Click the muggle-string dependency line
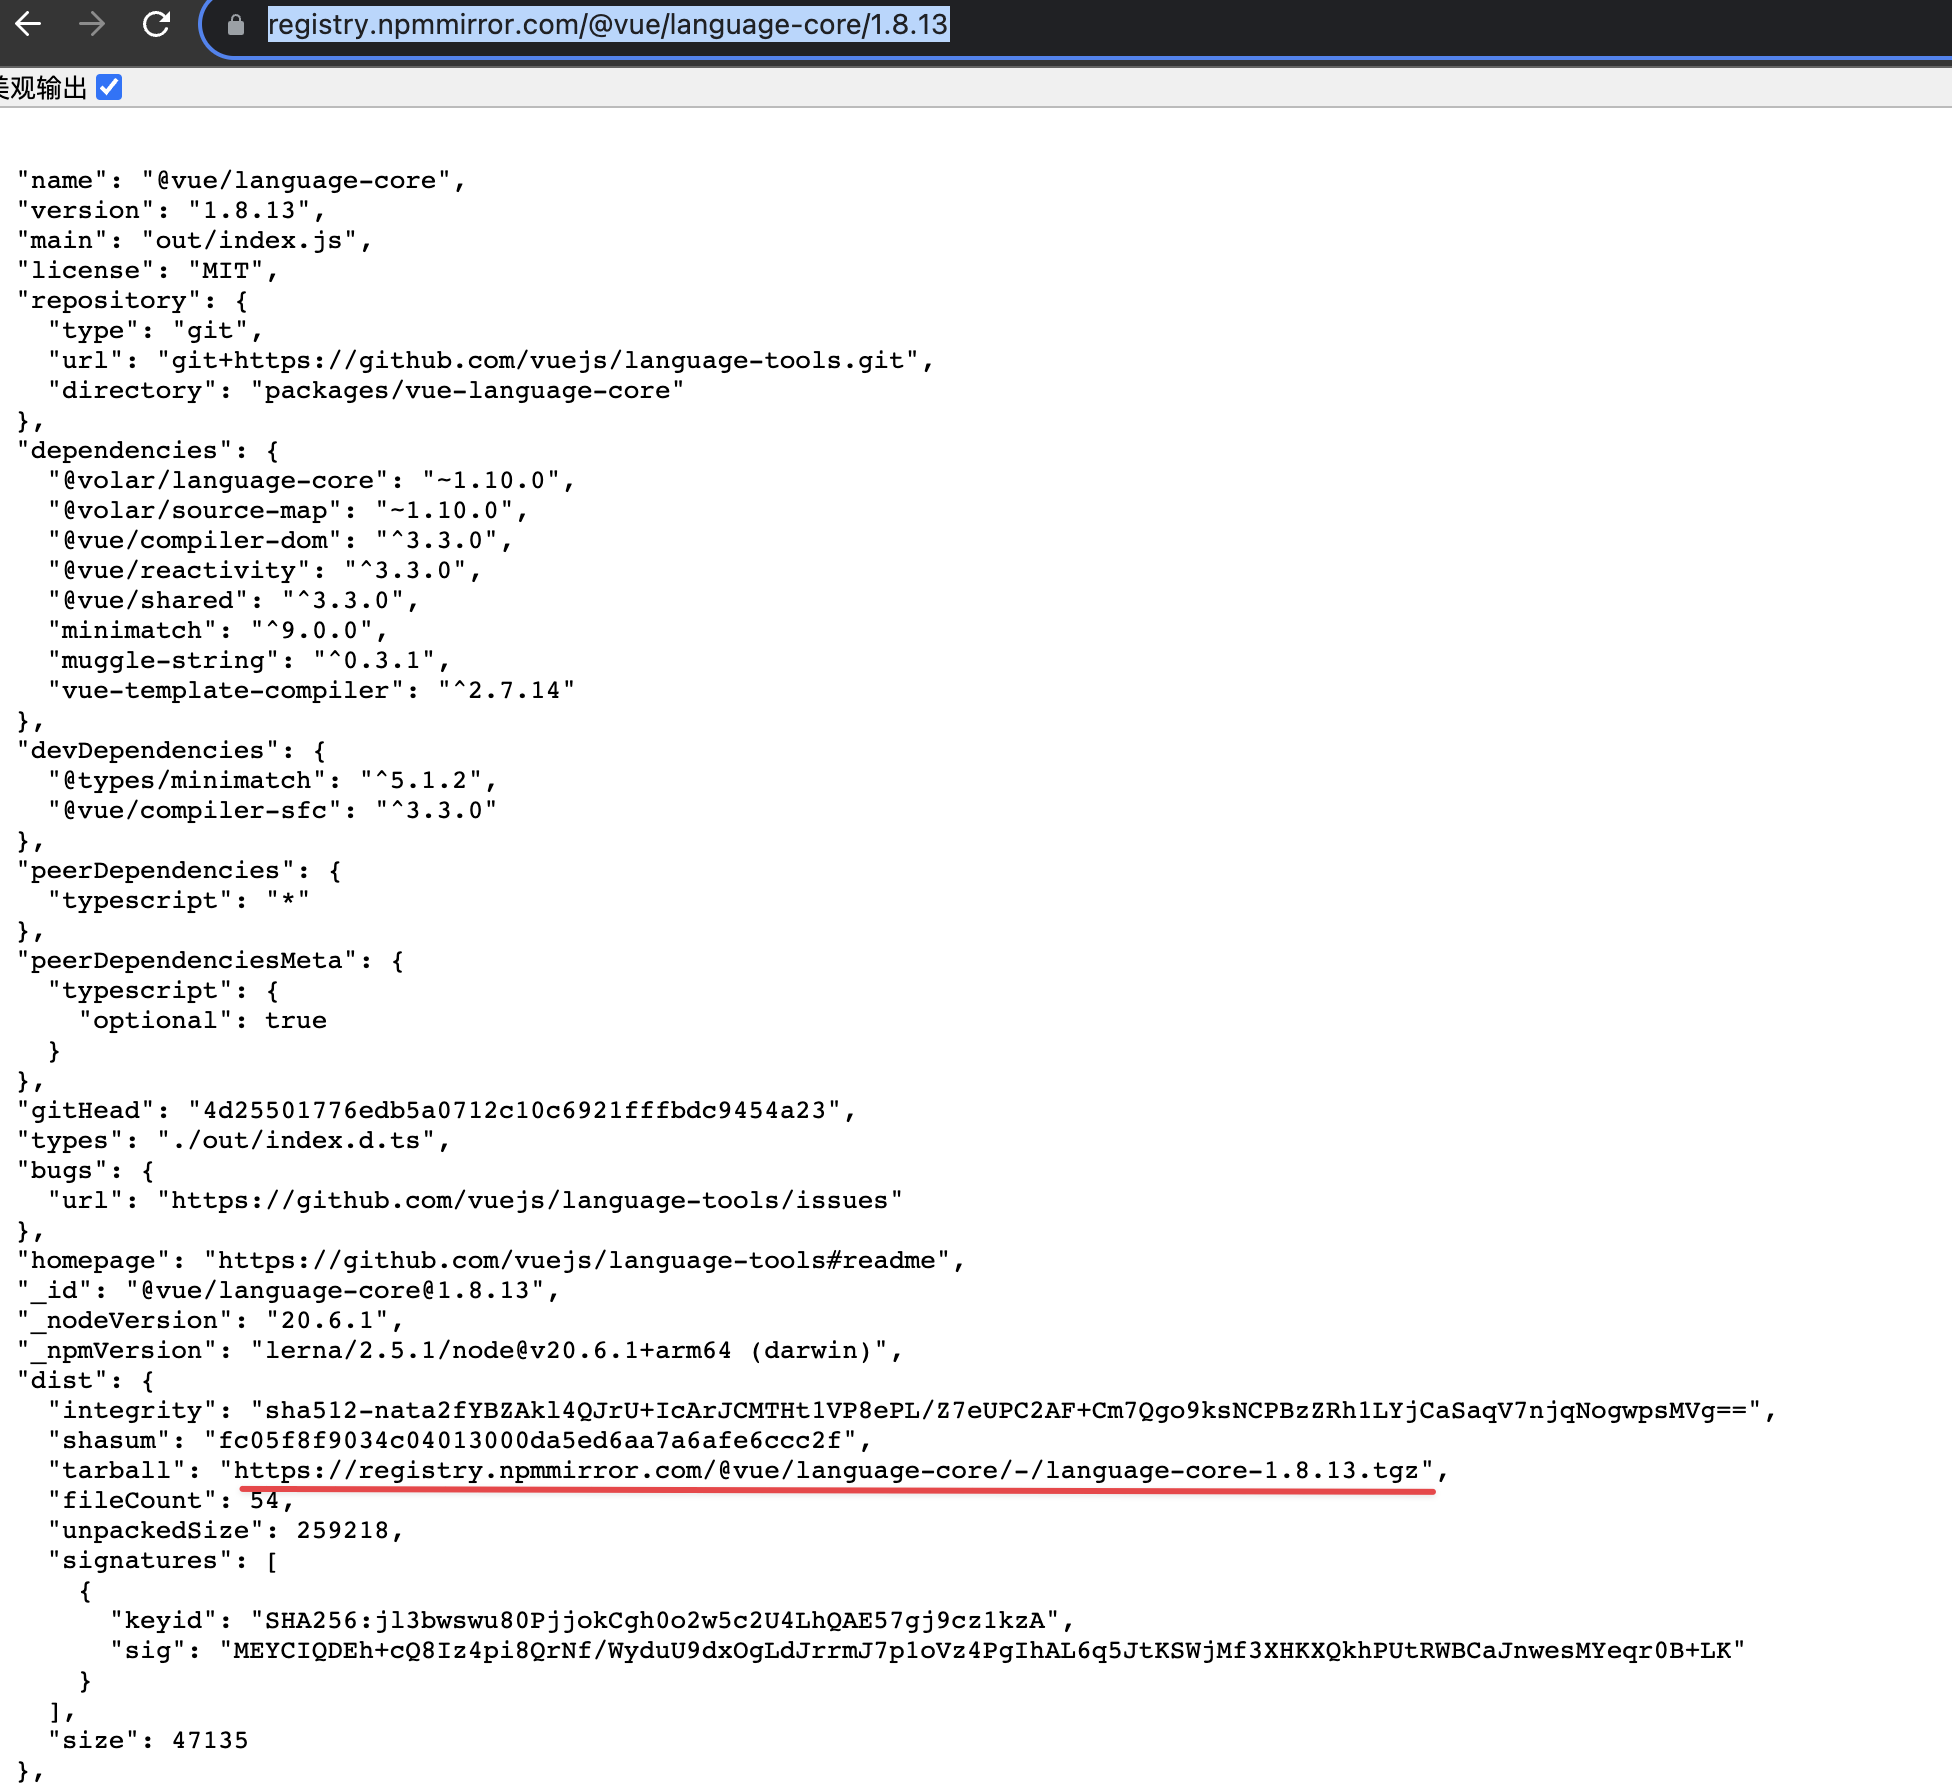The image size is (1952, 1788). click(x=249, y=661)
